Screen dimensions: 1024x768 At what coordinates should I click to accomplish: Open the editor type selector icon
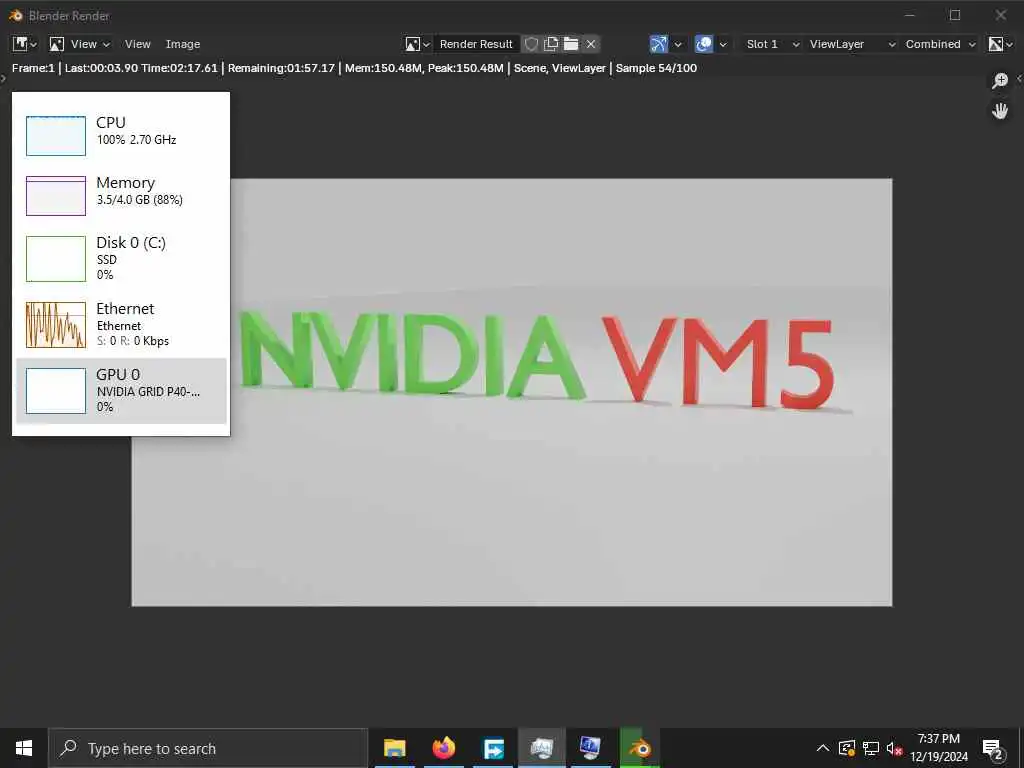(x=24, y=44)
